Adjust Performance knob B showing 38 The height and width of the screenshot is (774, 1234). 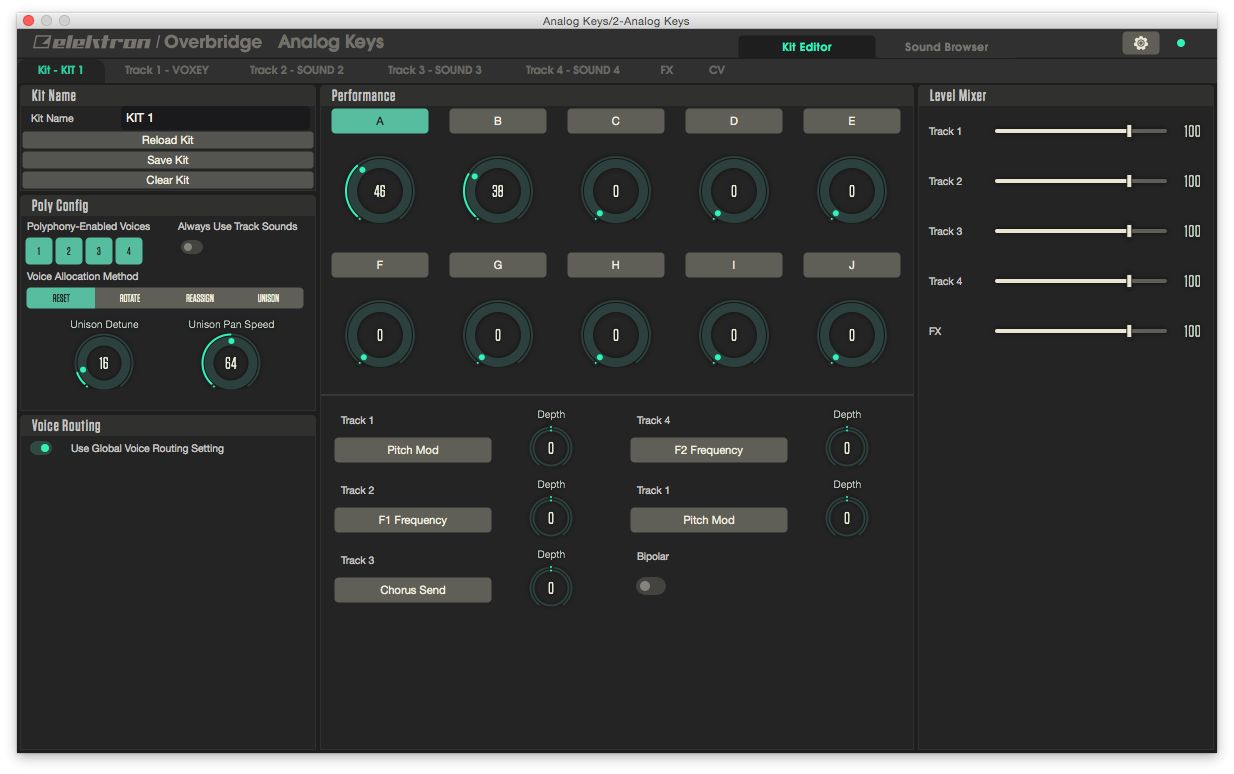498,190
